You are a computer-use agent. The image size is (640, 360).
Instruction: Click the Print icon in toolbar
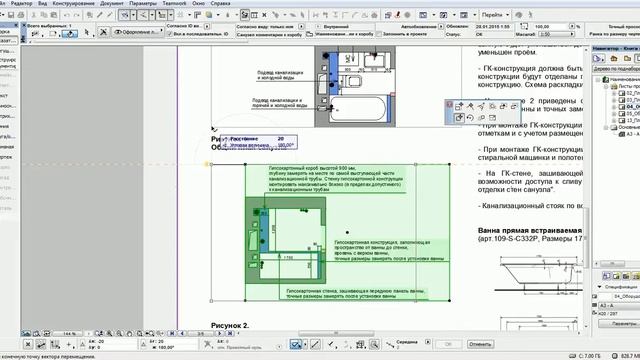coord(21,15)
